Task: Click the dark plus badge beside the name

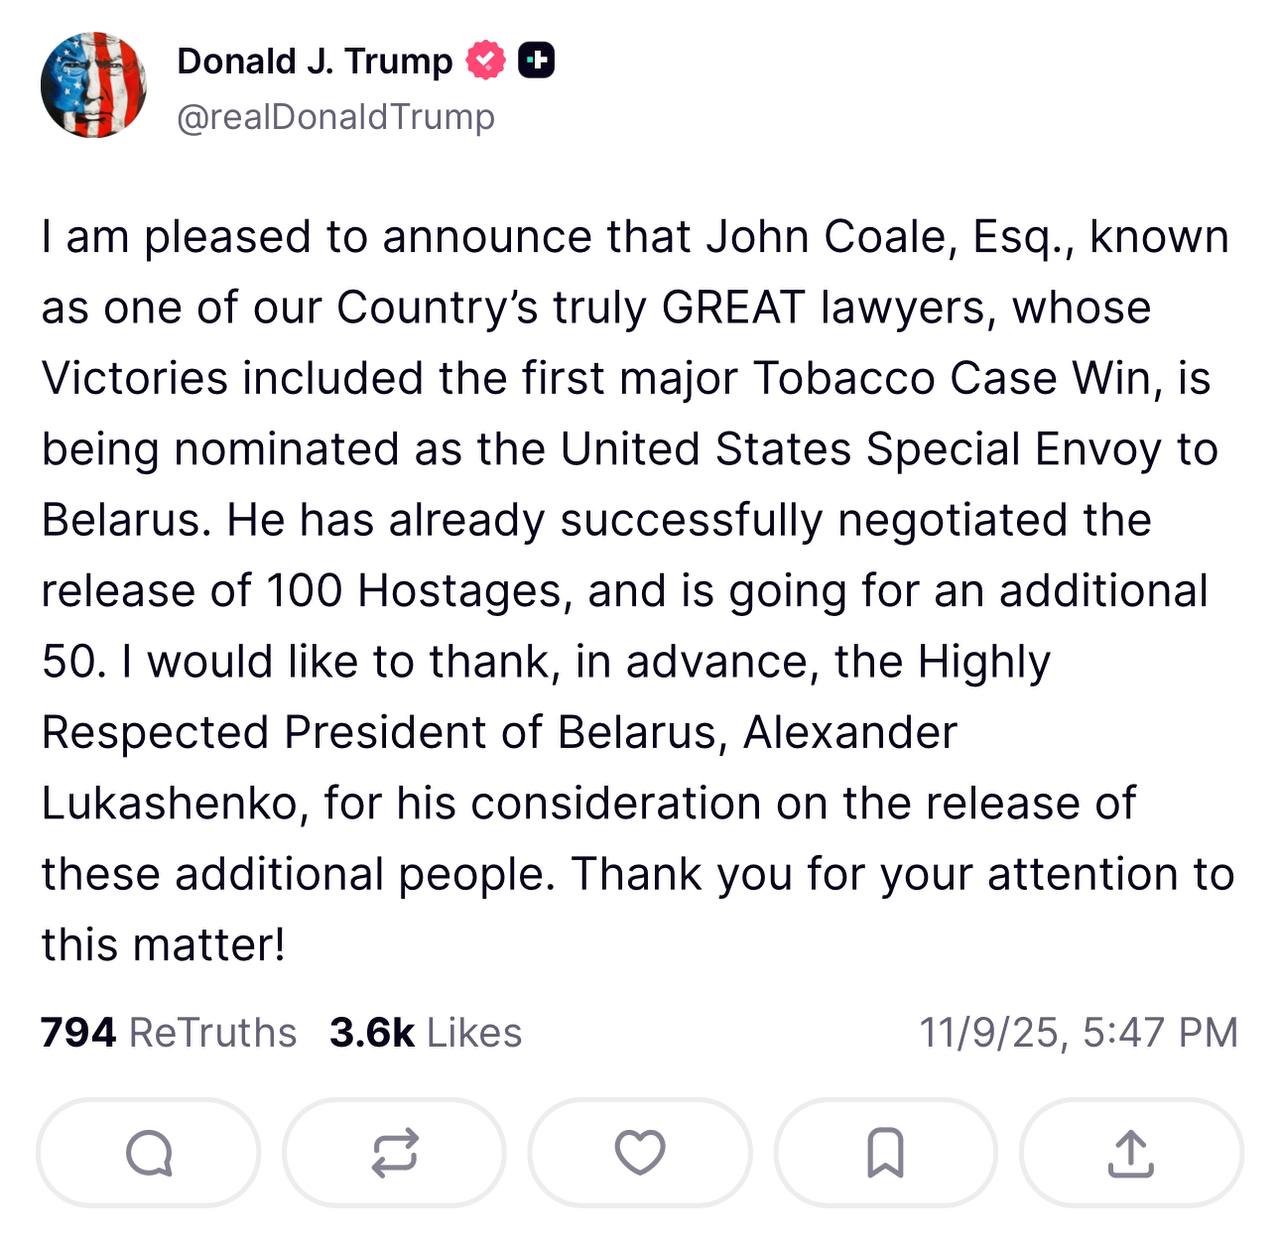Action: (537, 62)
